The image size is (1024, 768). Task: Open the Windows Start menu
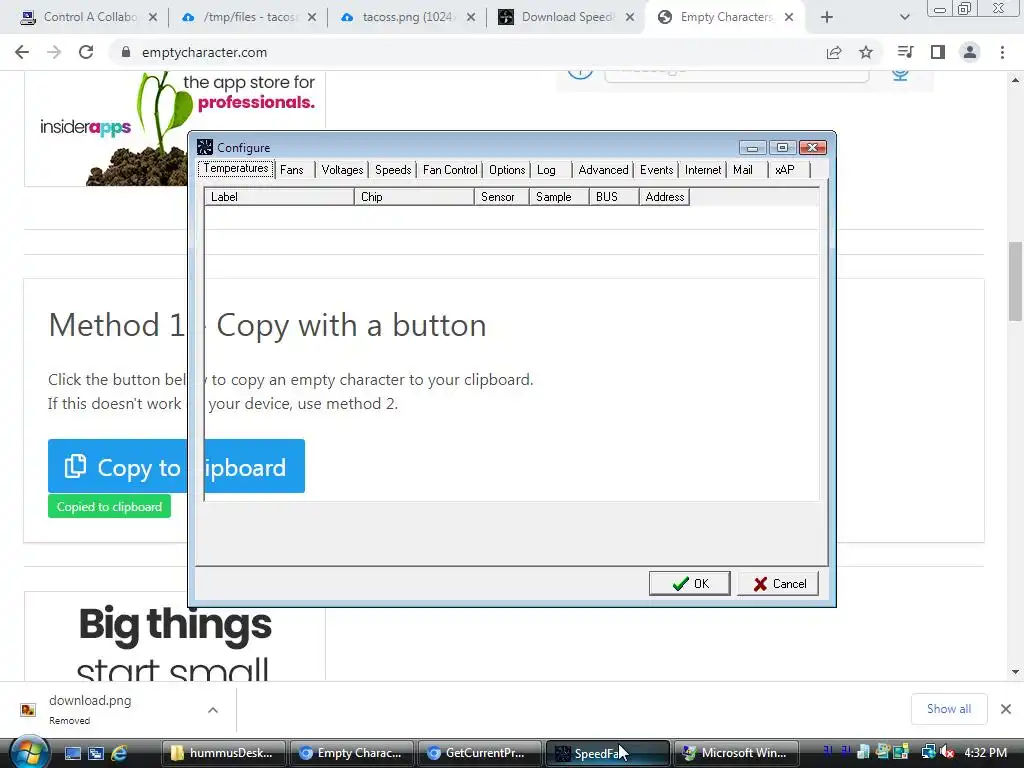pyautogui.click(x=29, y=753)
